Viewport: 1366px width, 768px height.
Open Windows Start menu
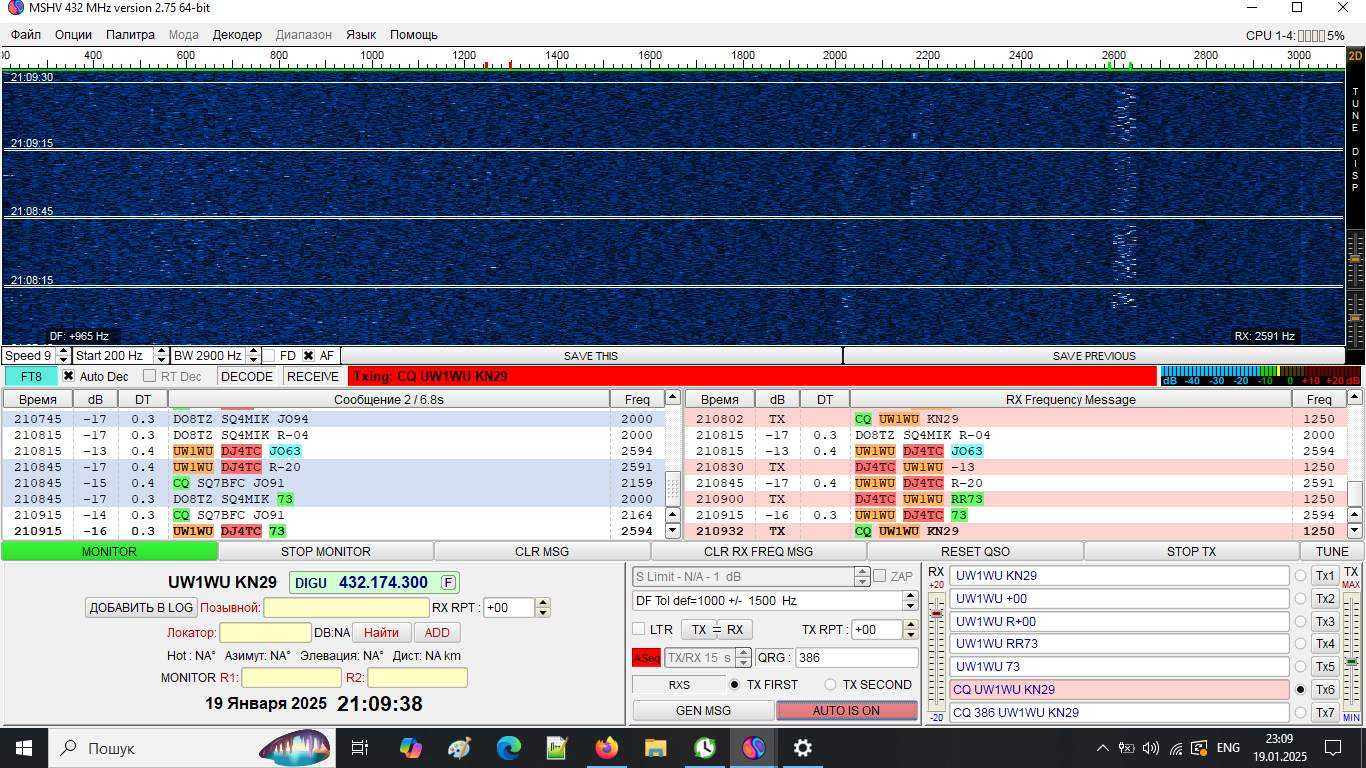(x=24, y=748)
